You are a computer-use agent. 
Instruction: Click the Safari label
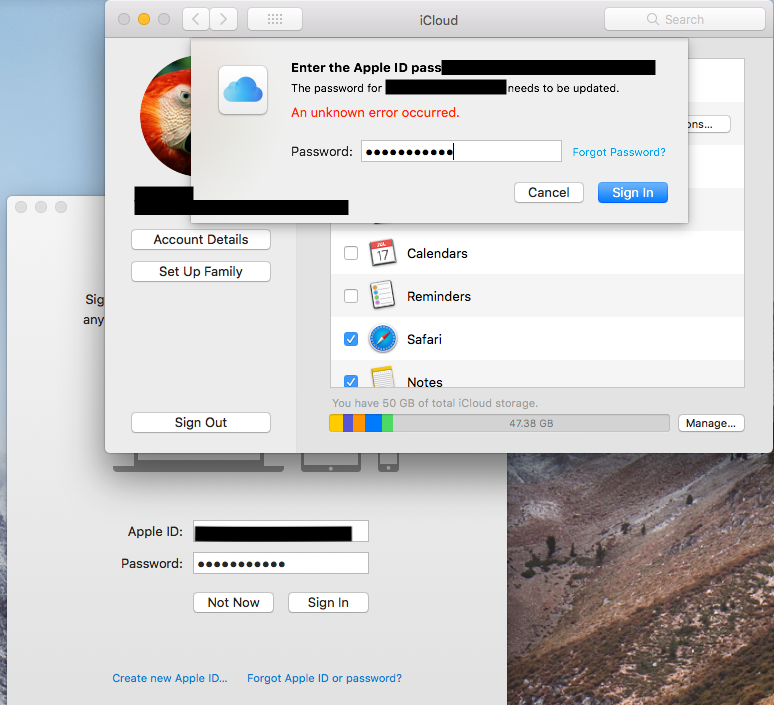(x=425, y=339)
